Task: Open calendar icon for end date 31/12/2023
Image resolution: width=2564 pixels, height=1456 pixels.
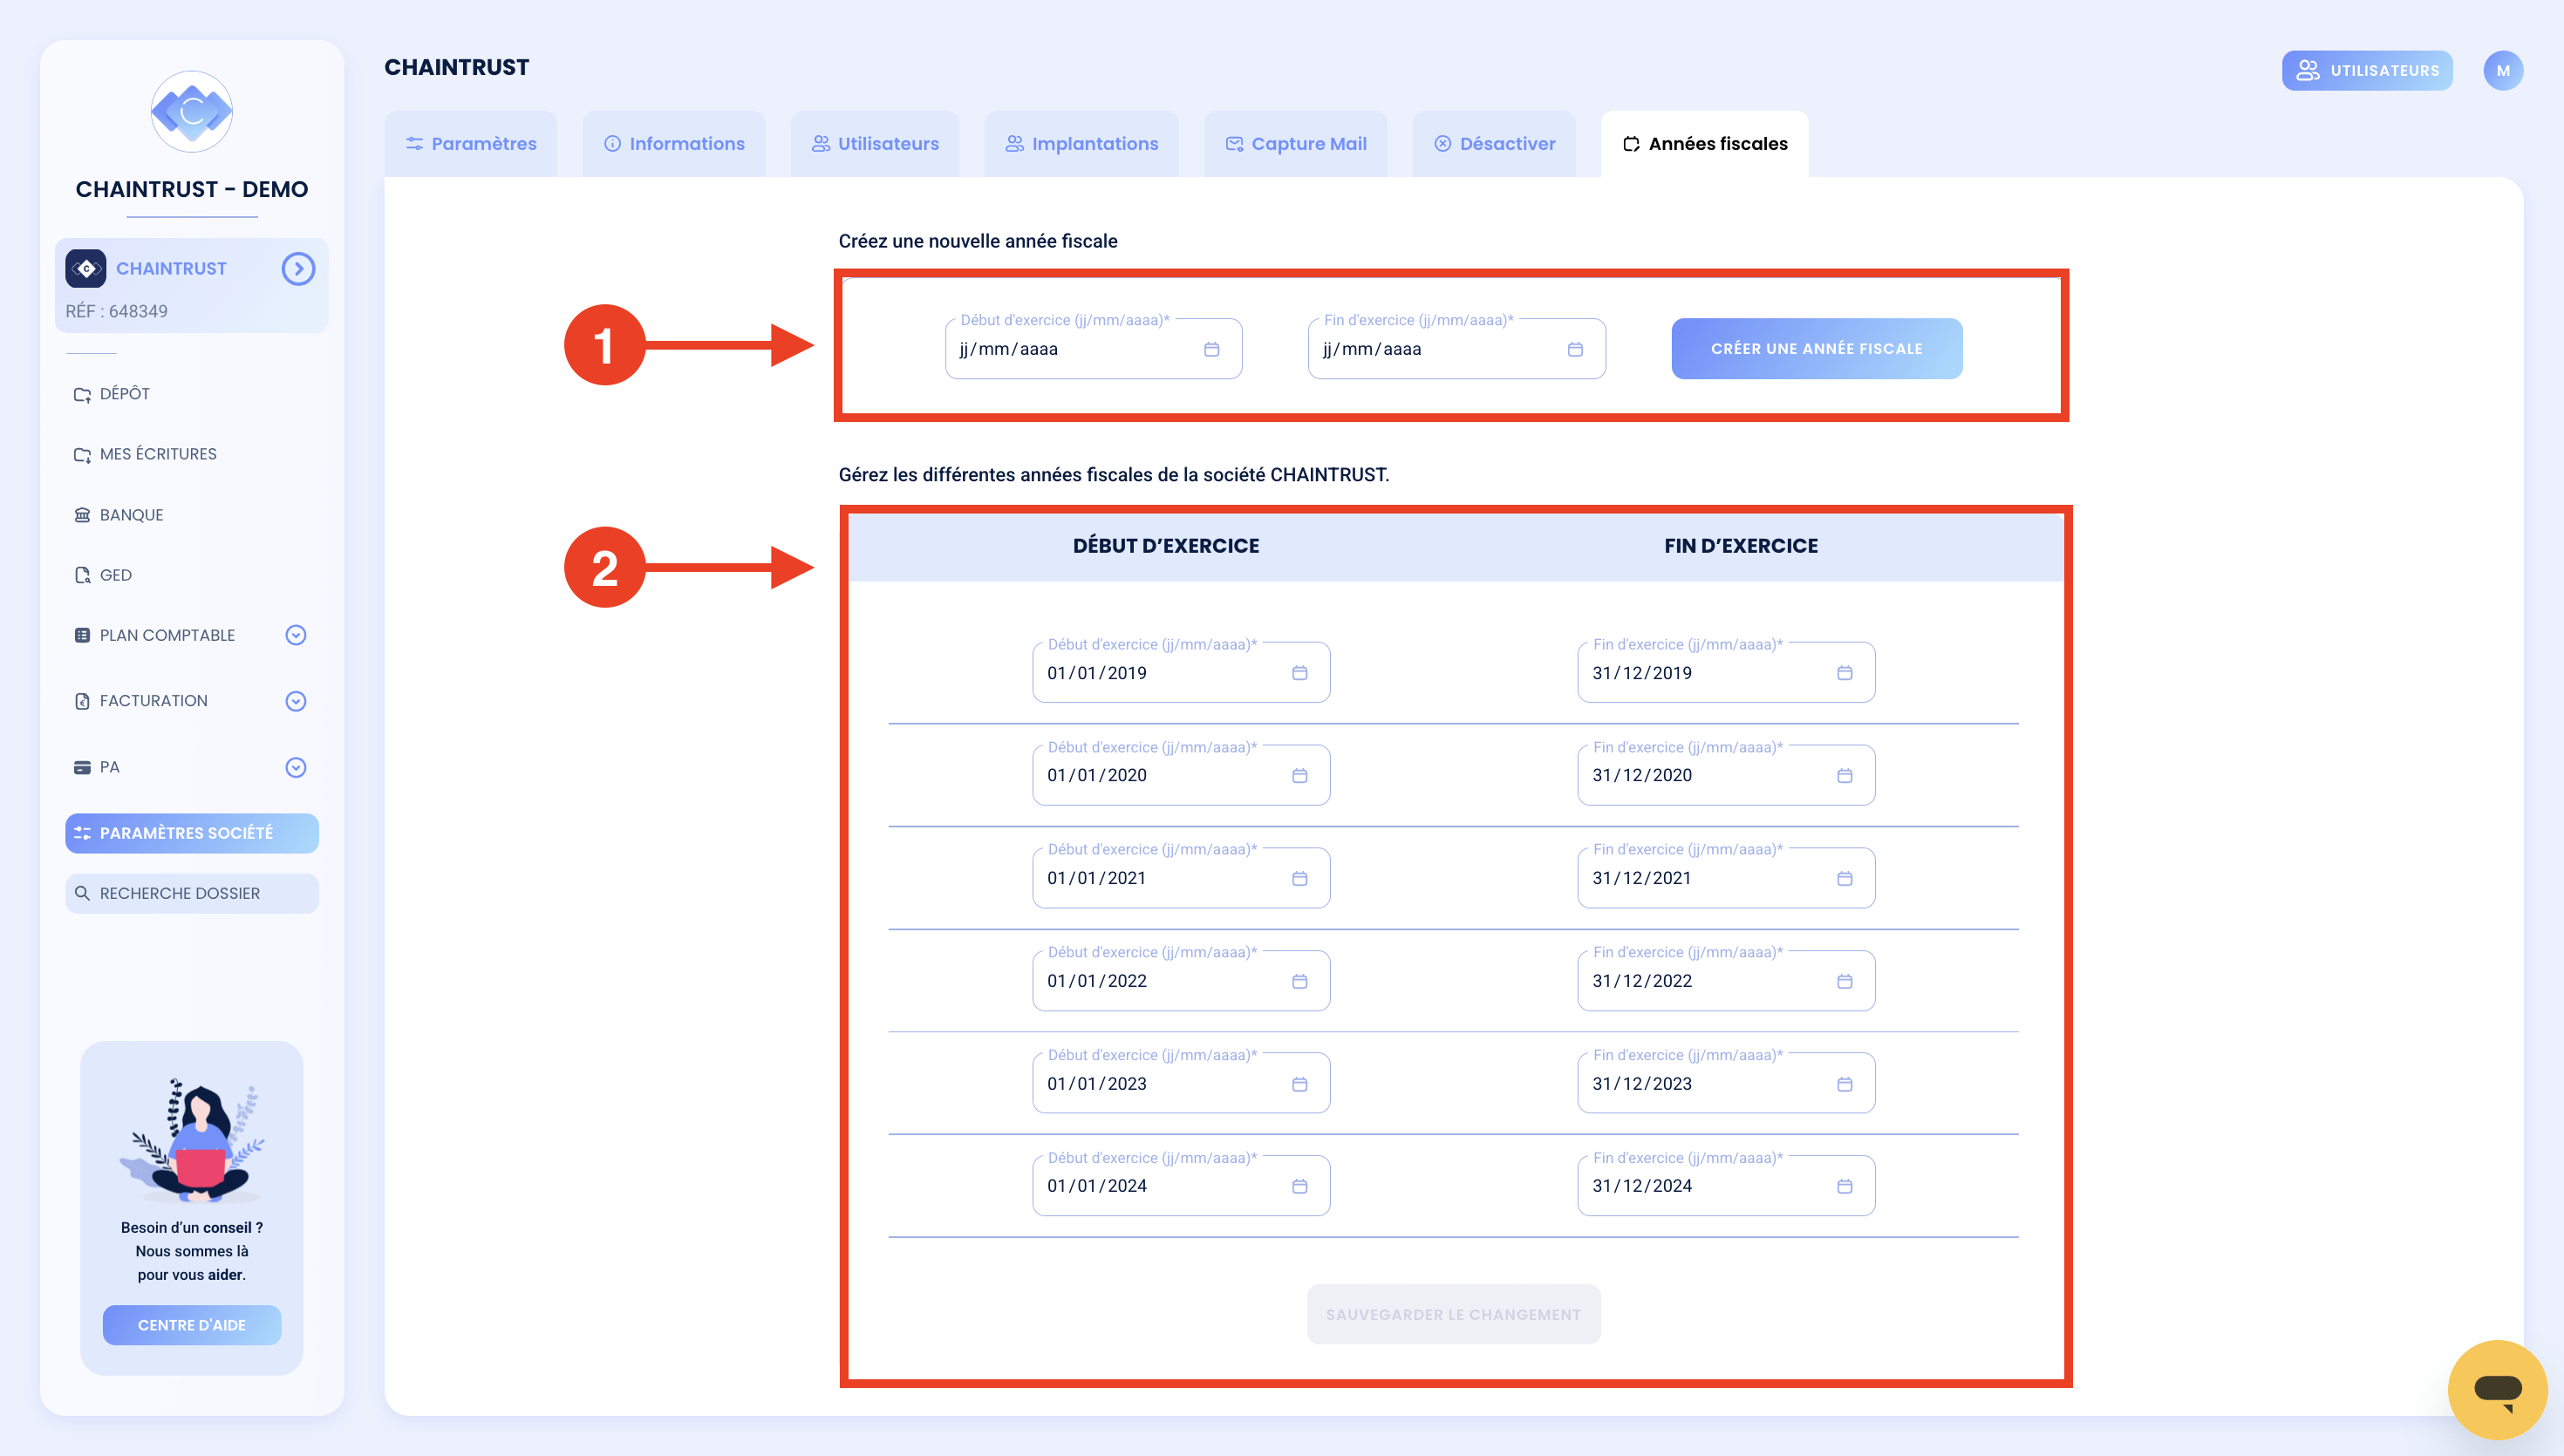Action: coord(1844,1084)
